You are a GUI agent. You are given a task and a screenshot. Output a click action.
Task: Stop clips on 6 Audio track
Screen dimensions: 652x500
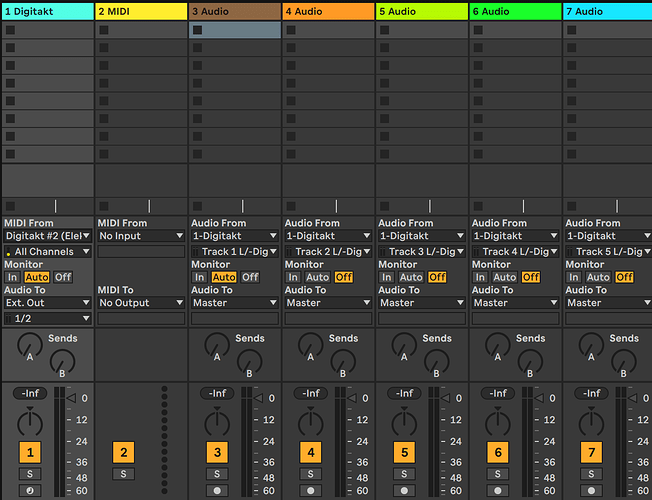click(478, 206)
